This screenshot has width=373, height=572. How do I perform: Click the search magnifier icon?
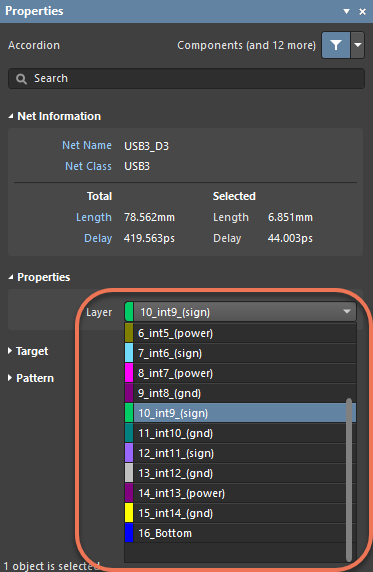click(x=22, y=79)
